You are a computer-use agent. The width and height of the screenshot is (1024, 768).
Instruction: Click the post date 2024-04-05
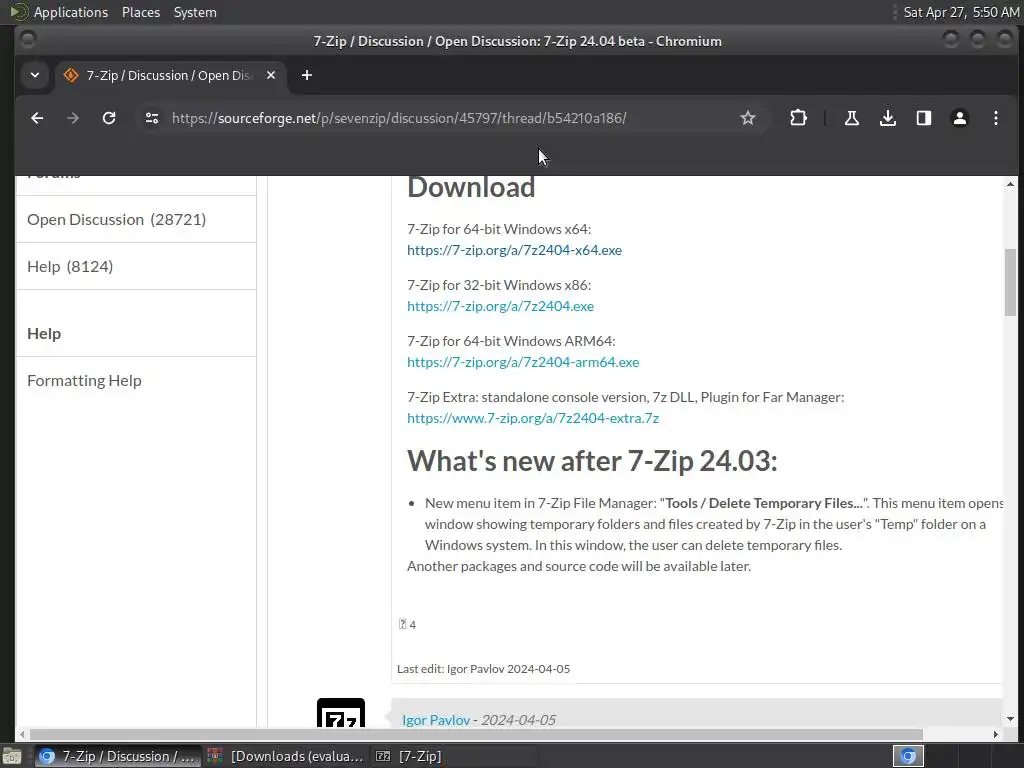[519, 720]
